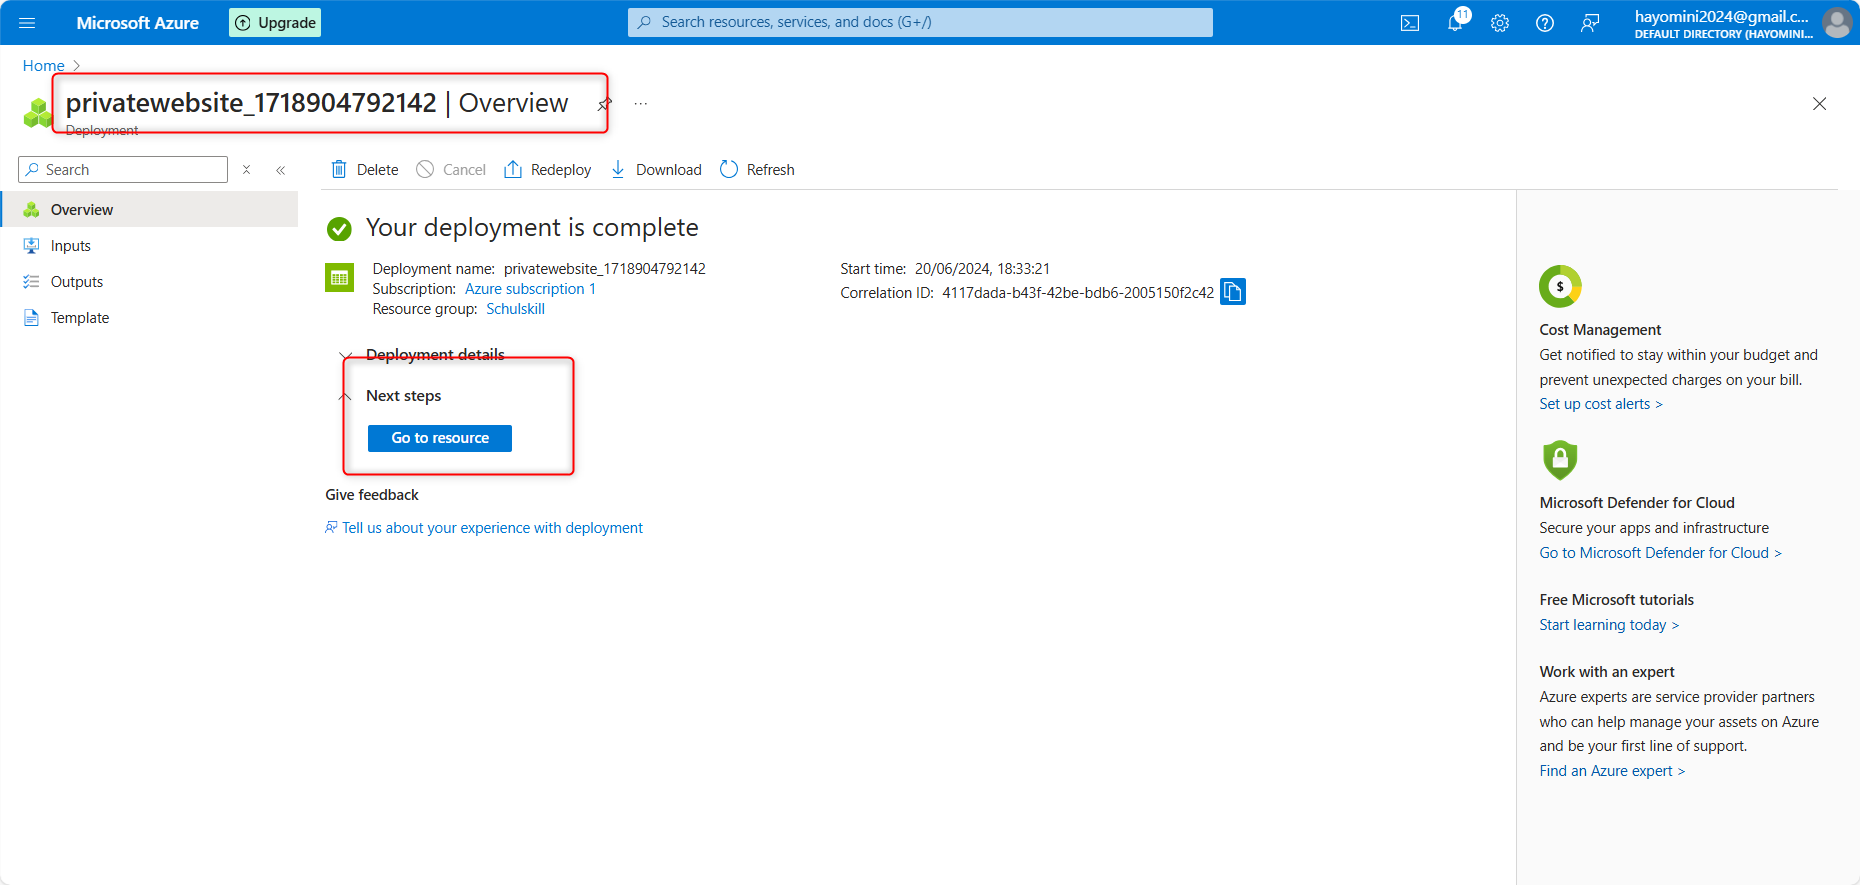Go to Microsoft Defender for Cloud link
Screen dimensions: 1860x885
[x=1660, y=553]
